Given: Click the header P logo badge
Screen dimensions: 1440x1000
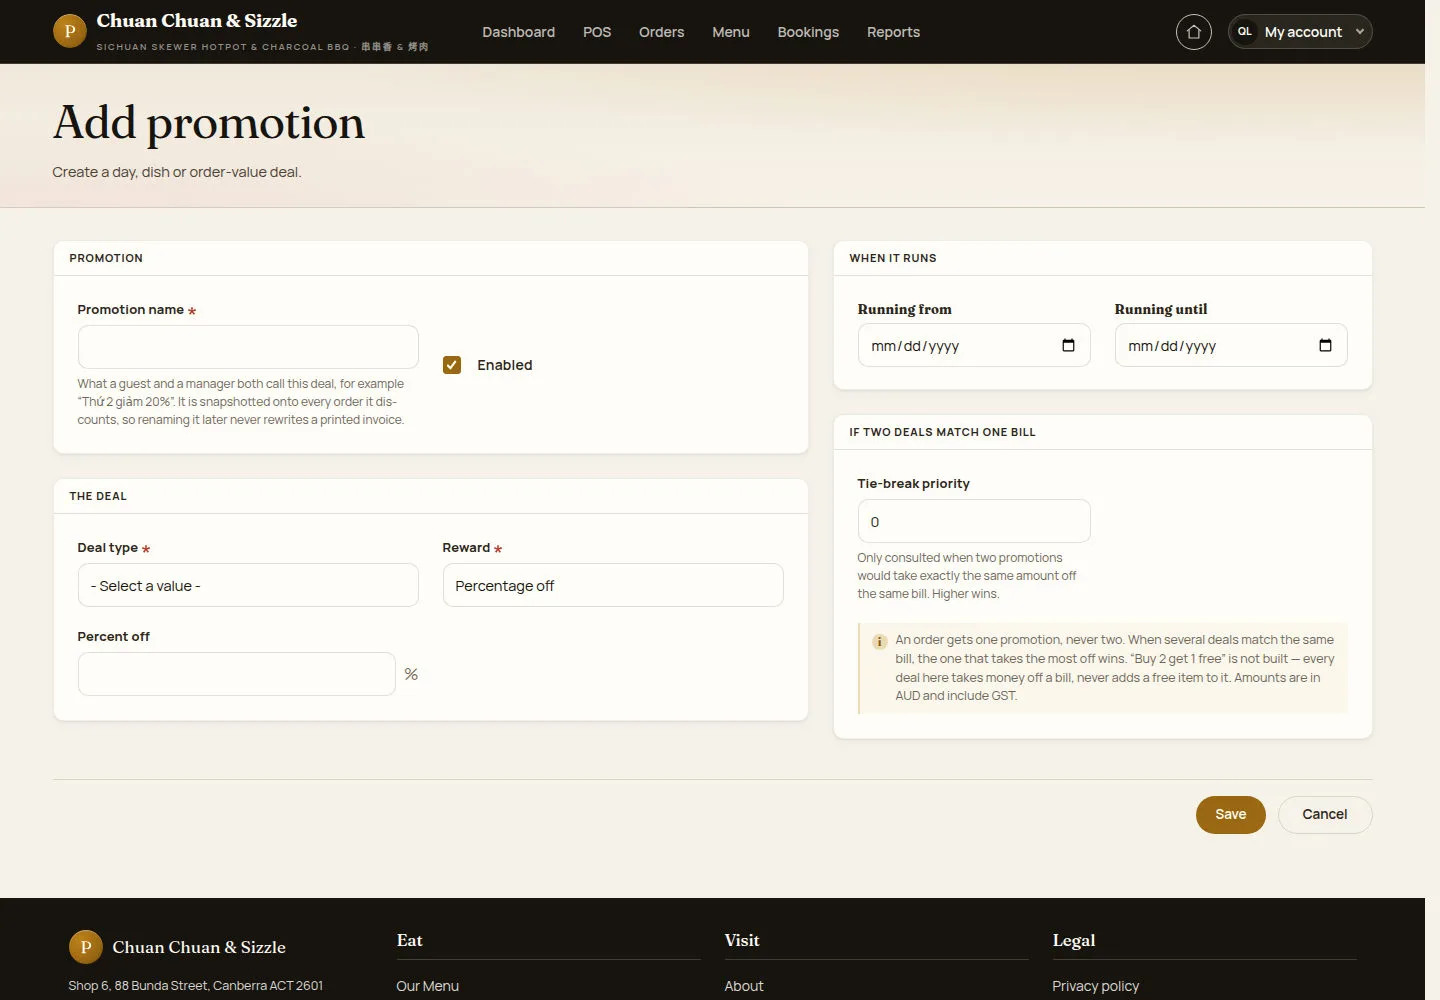Looking at the screenshot, I should [x=69, y=31].
